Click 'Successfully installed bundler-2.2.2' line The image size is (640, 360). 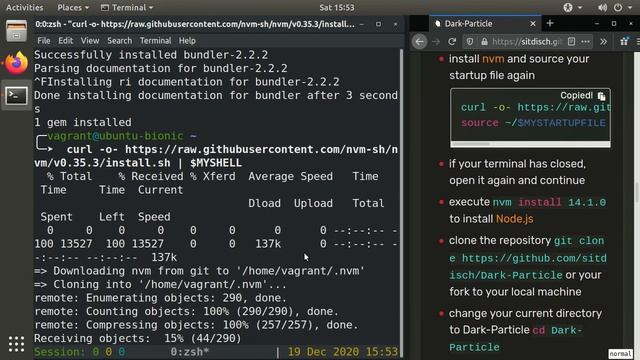(x=151, y=55)
